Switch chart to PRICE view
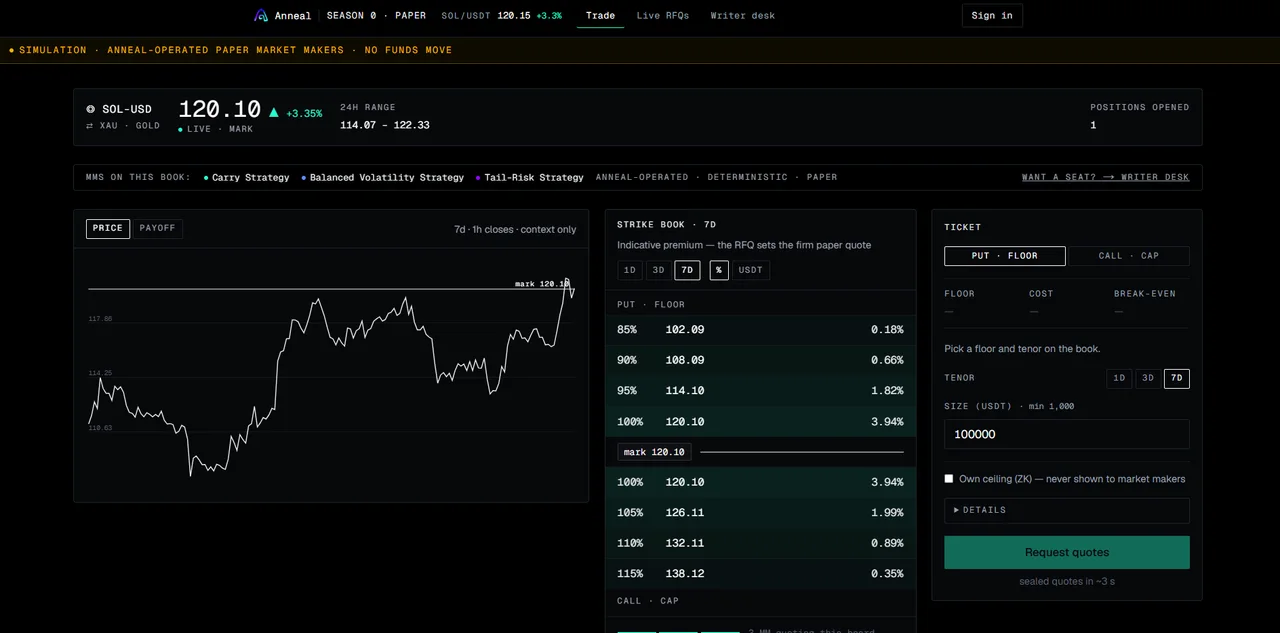This screenshot has height=633, width=1280. [x=108, y=229]
